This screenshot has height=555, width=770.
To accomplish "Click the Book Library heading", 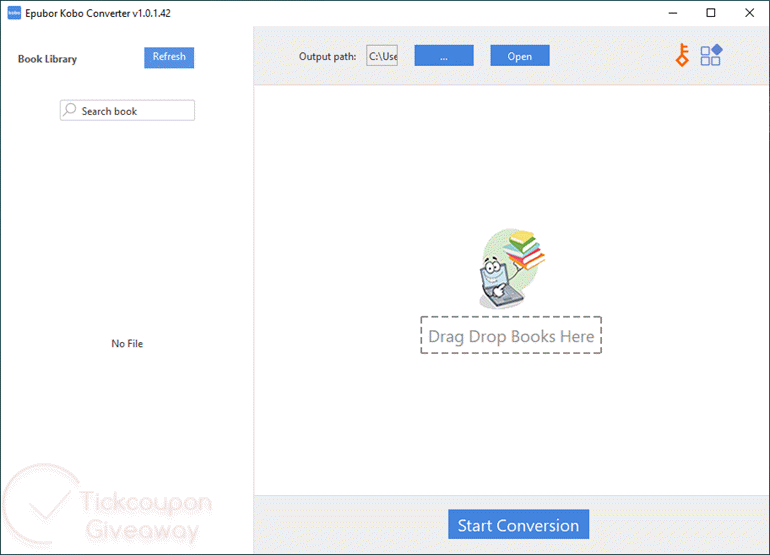I will click(48, 59).
